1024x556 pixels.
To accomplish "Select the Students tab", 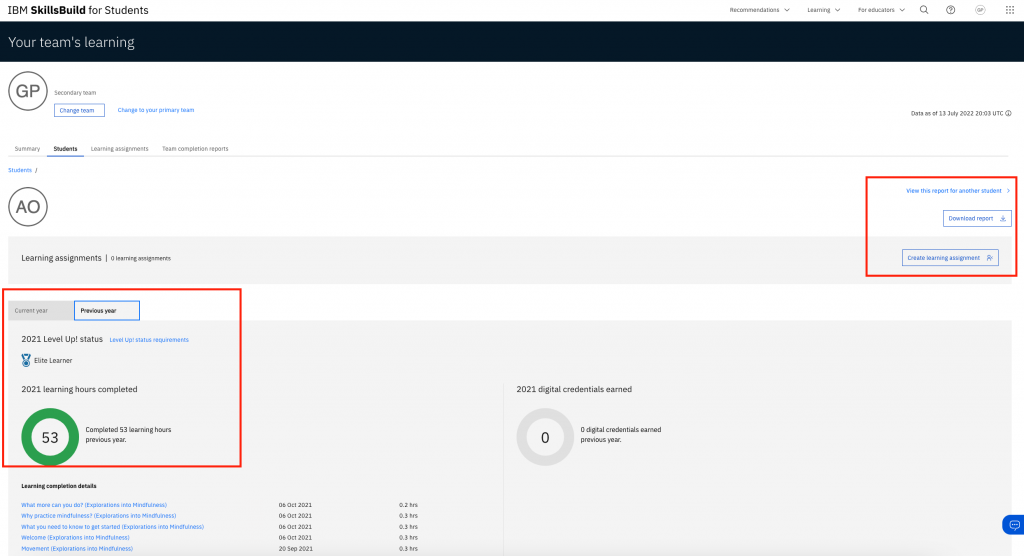I will (x=65, y=149).
